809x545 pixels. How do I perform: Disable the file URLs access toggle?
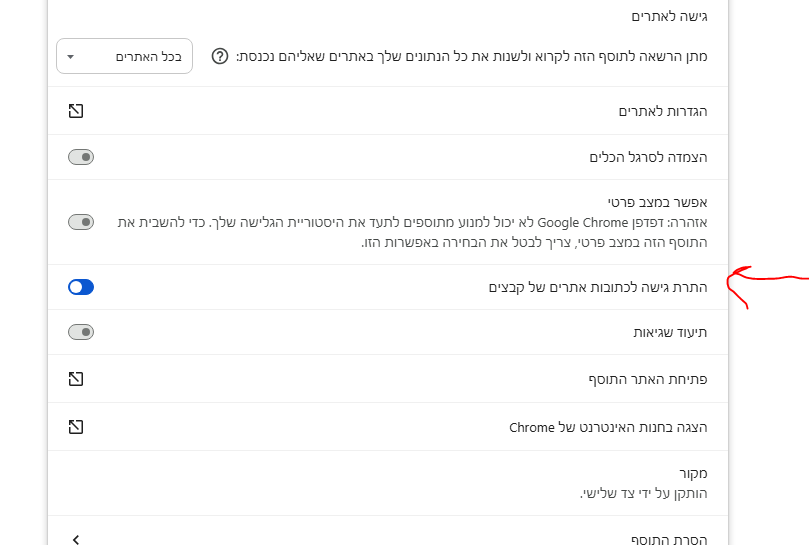[x=81, y=287]
